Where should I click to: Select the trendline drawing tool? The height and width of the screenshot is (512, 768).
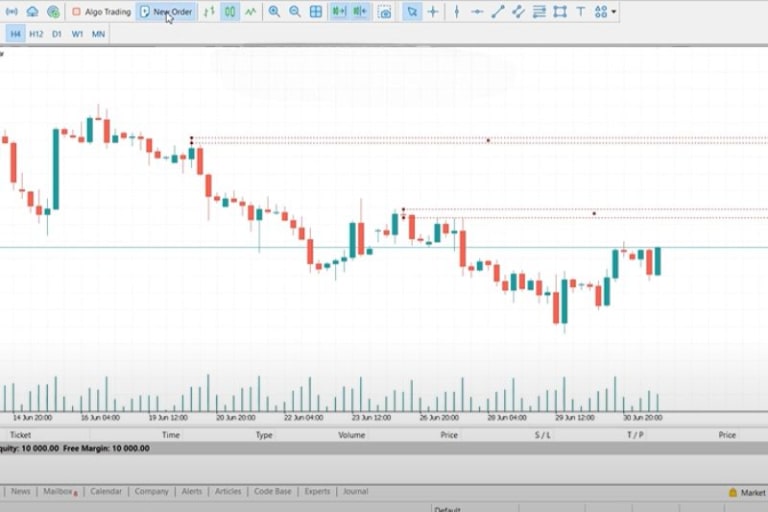tap(498, 12)
